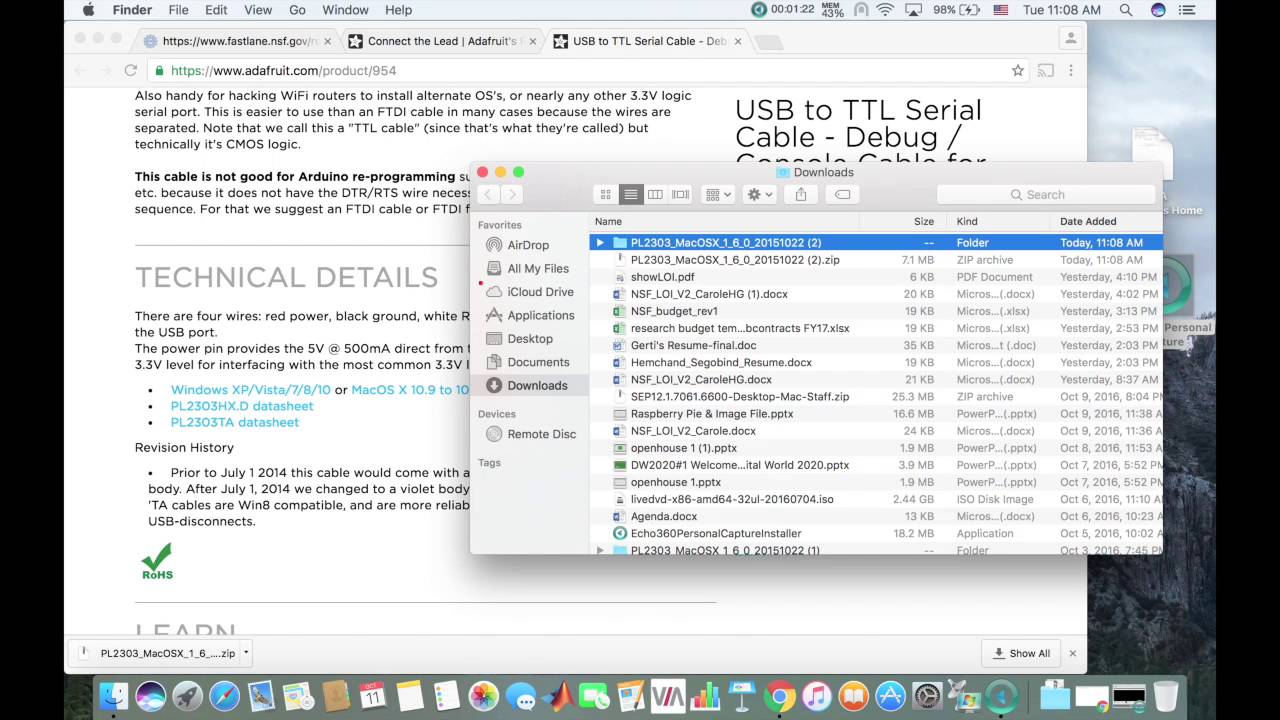Screen dimensions: 1280x720
Task: Switch Finder to icon view
Action: [x=605, y=195]
